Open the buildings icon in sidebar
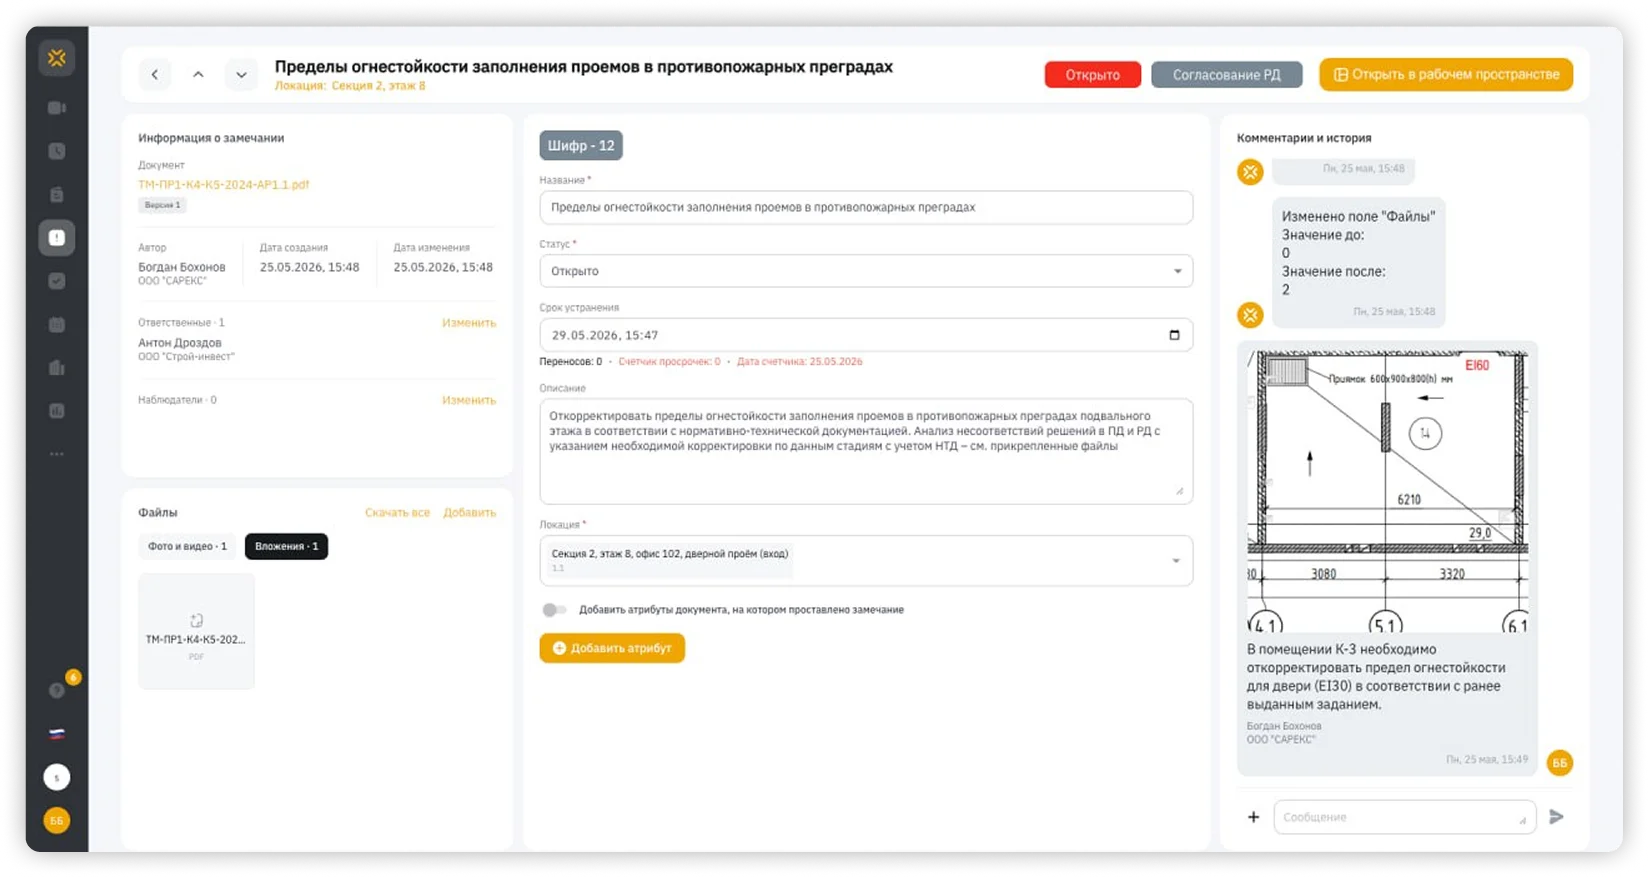The width and height of the screenshot is (1649, 878). click(57, 368)
